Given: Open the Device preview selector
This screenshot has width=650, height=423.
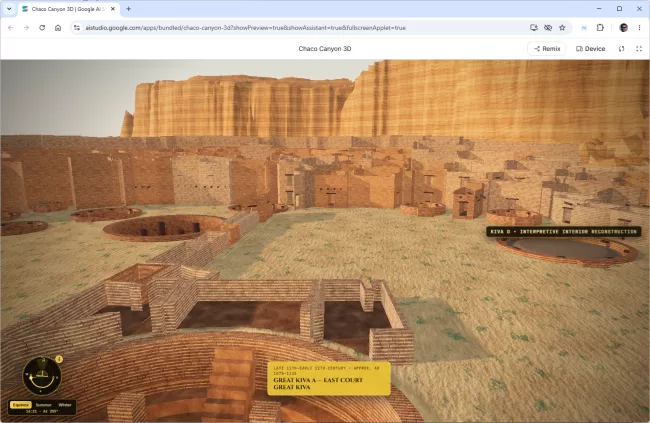Looking at the screenshot, I should (x=590, y=49).
